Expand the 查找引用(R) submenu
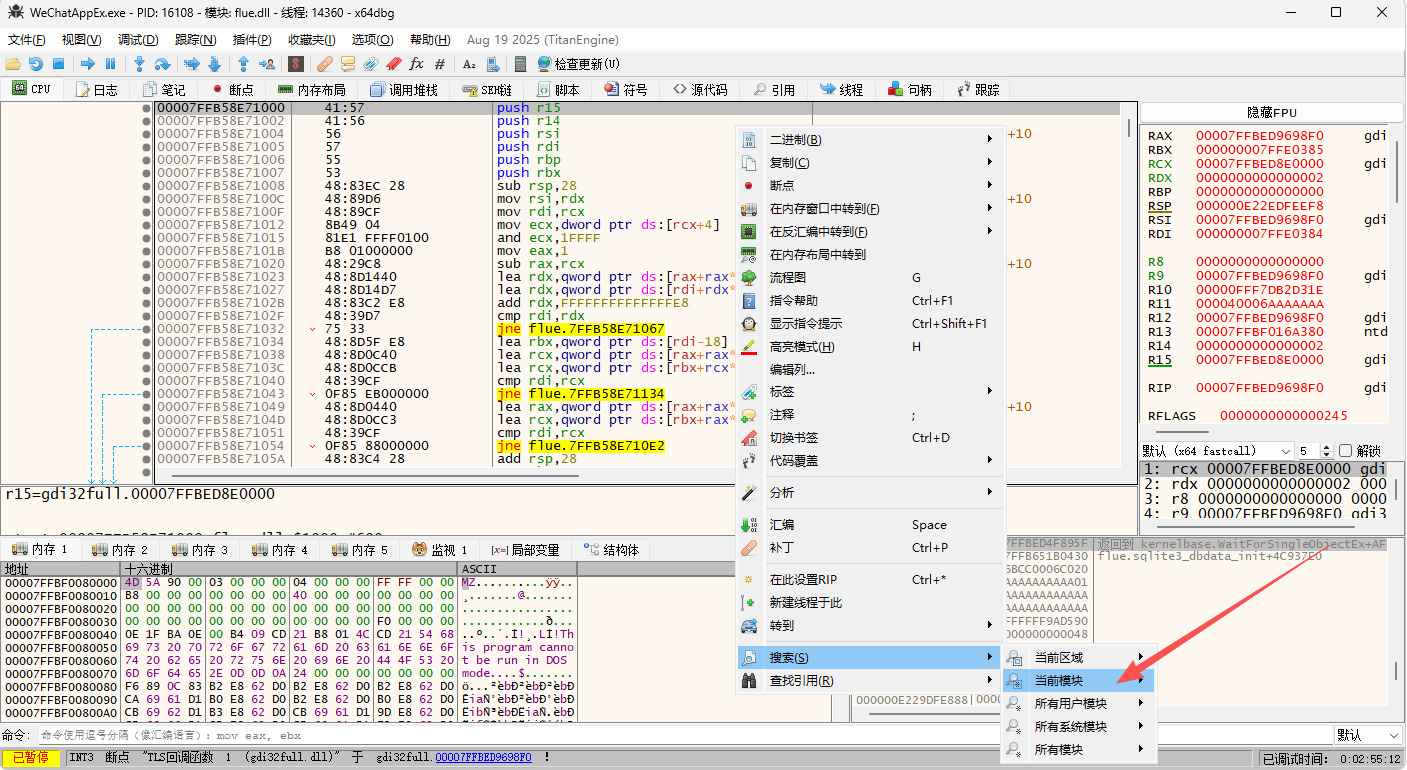This screenshot has height=770, width=1407. 869,681
